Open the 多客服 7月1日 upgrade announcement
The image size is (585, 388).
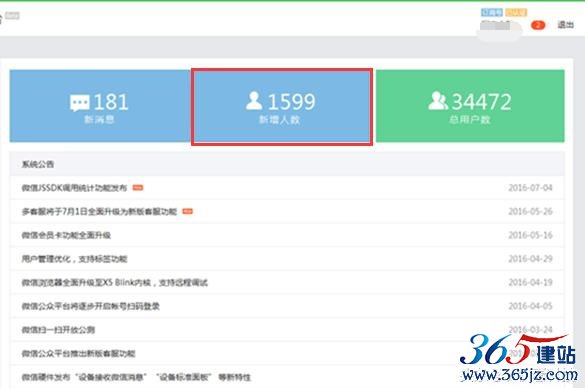coord(99,212)
